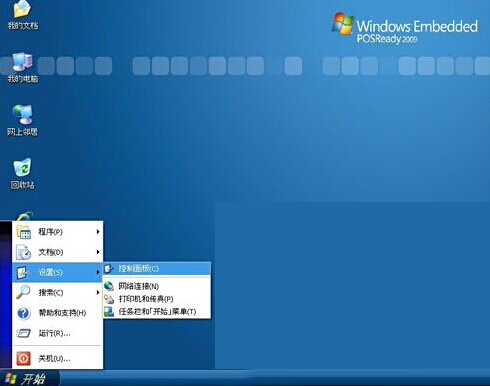Click the 帮助和支持 question mark icon

point(23,313)
